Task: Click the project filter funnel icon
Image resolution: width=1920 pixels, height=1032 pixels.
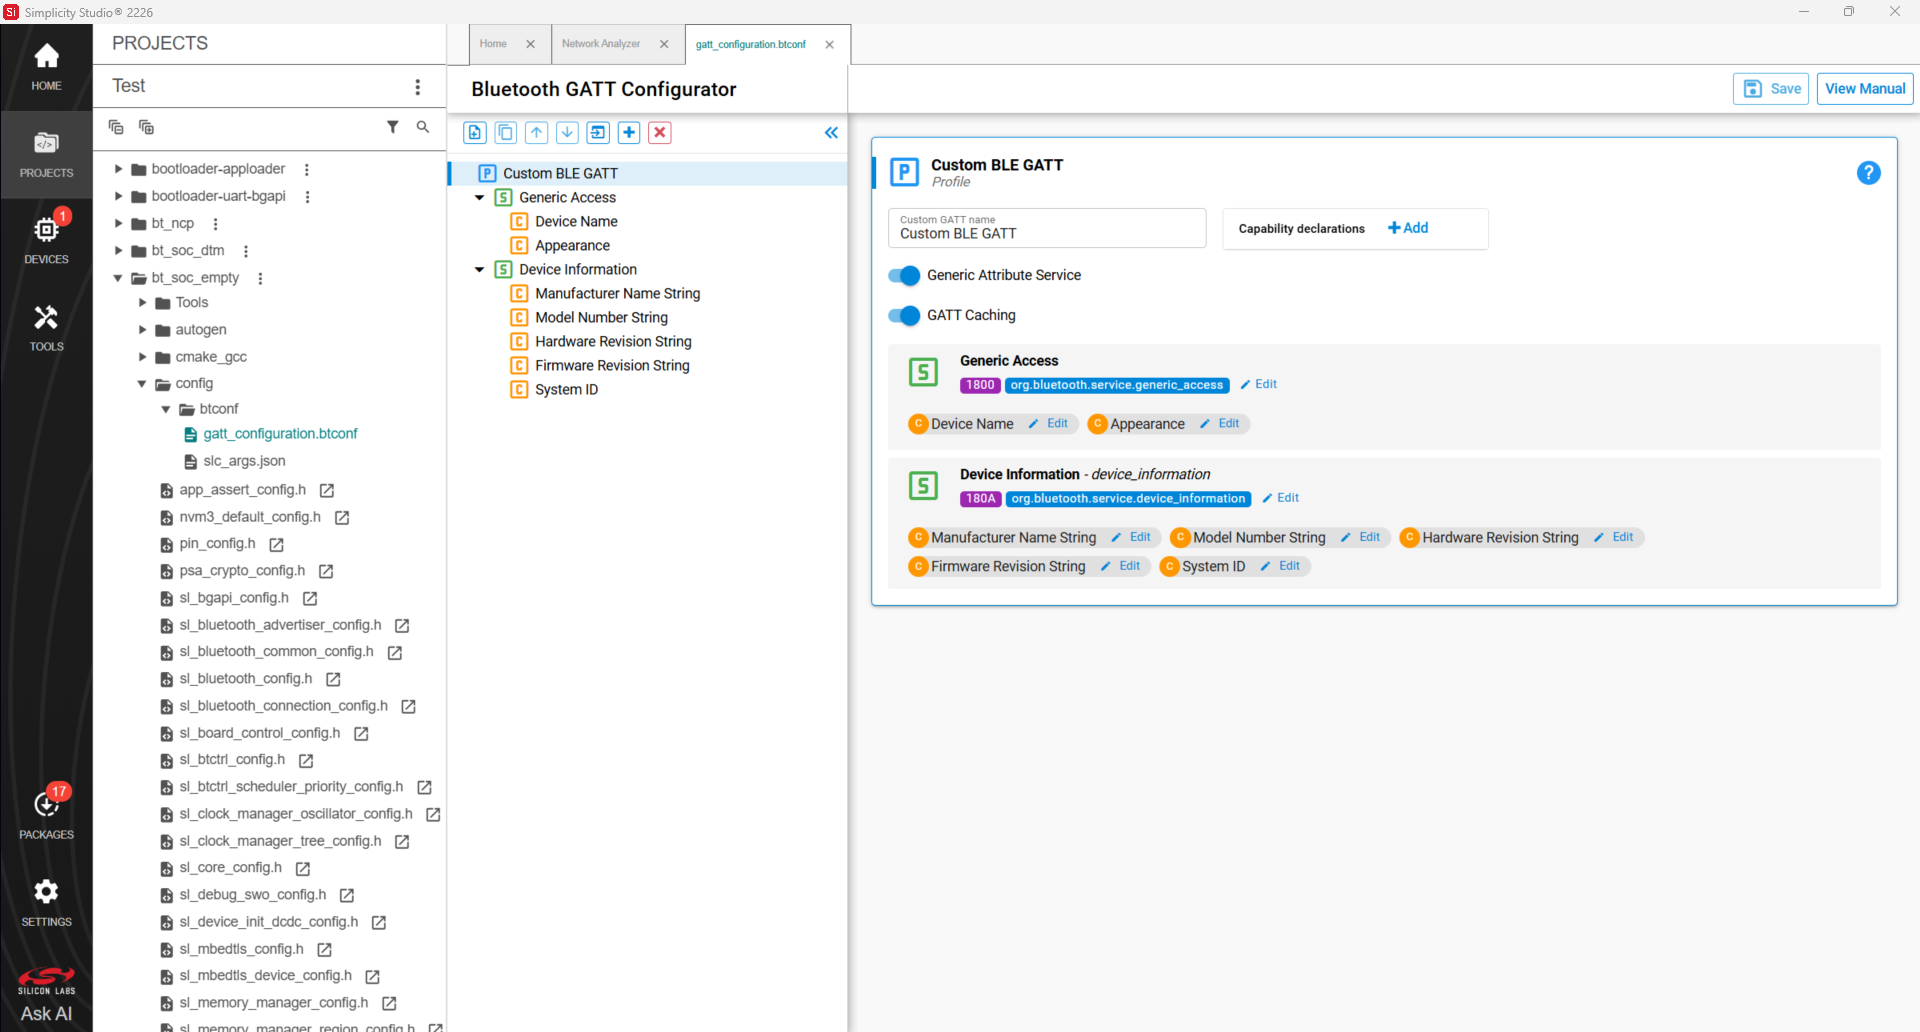Action: click(393, 127)
